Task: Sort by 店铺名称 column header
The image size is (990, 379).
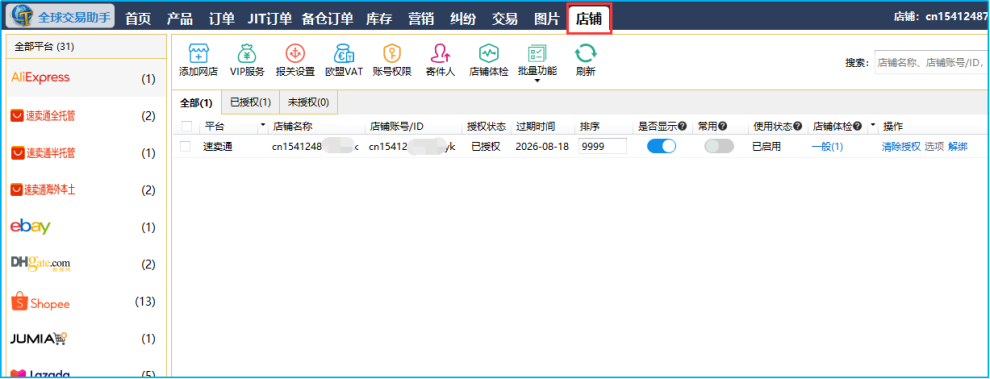Action: click(293, 126)
